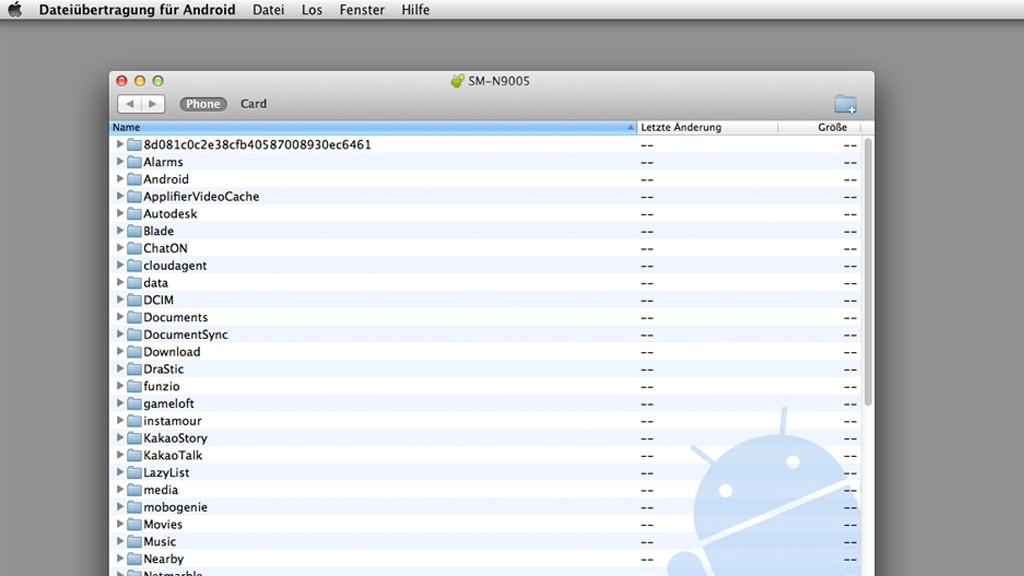This screenshot has width=1024, height=576.
Task: Click the Documents folder name
Action: pos(176,317)
